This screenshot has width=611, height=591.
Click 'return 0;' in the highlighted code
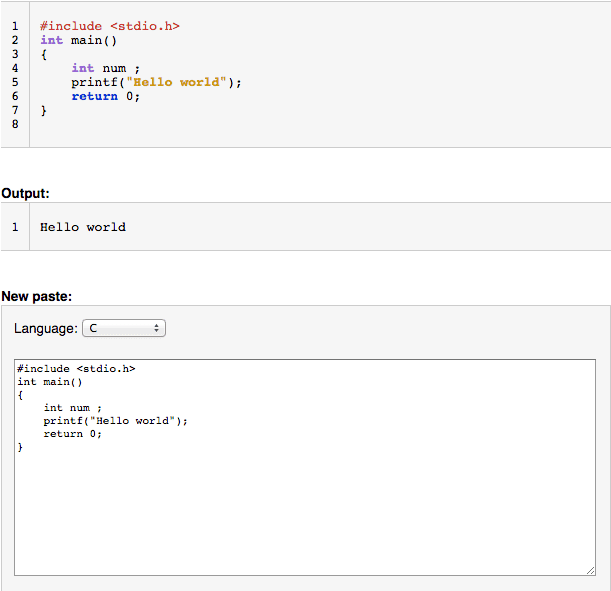(105, 96)
